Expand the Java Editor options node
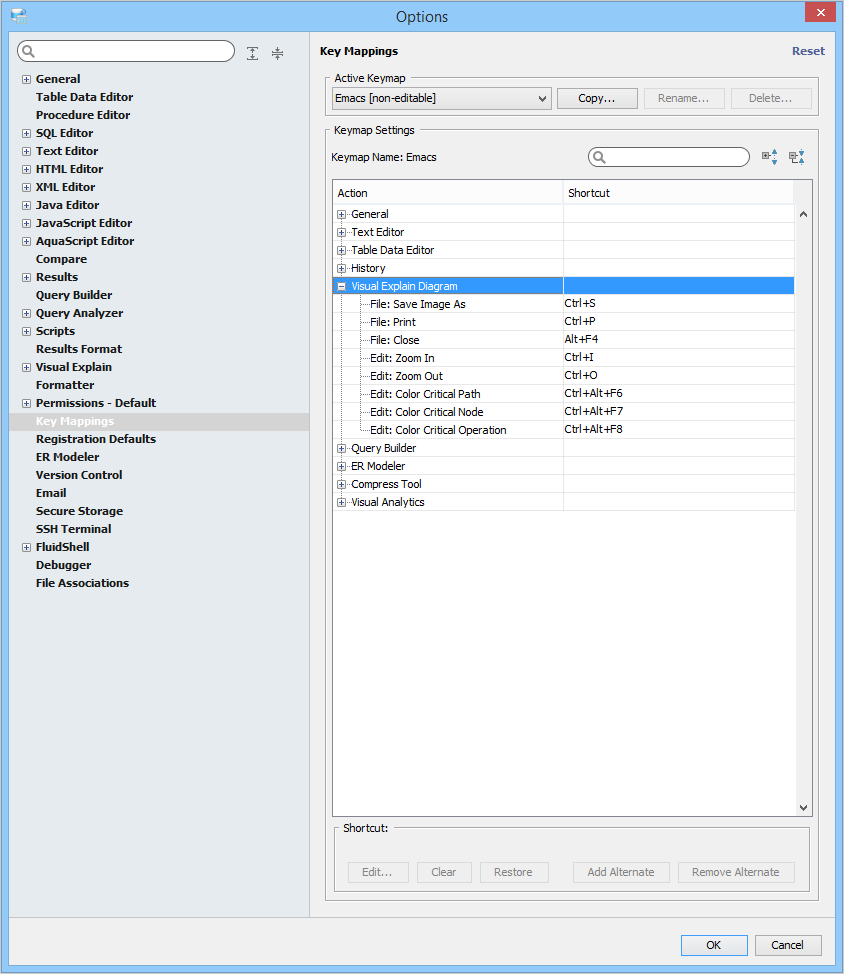The width and height of the screenshot is (844, 974). [x=26, y=206]
